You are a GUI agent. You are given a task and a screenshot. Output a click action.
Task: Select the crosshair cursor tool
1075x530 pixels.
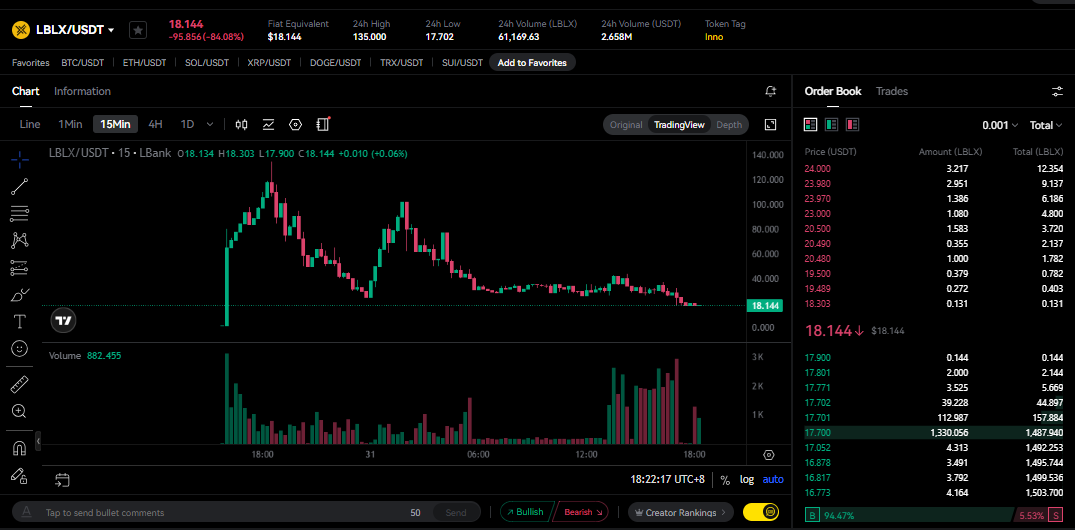coord(20,160)
